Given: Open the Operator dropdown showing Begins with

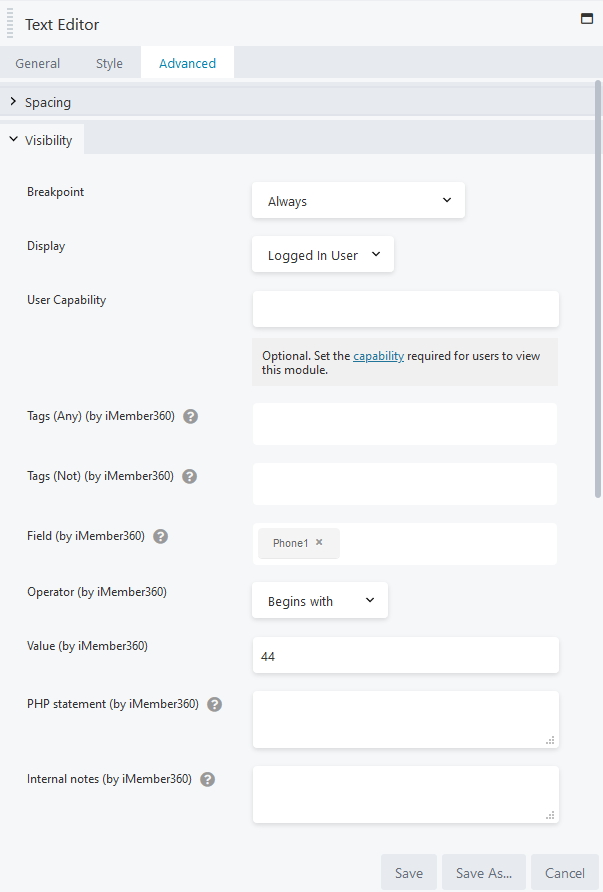Looking at the screenshot, I should (x=319, y=600).
